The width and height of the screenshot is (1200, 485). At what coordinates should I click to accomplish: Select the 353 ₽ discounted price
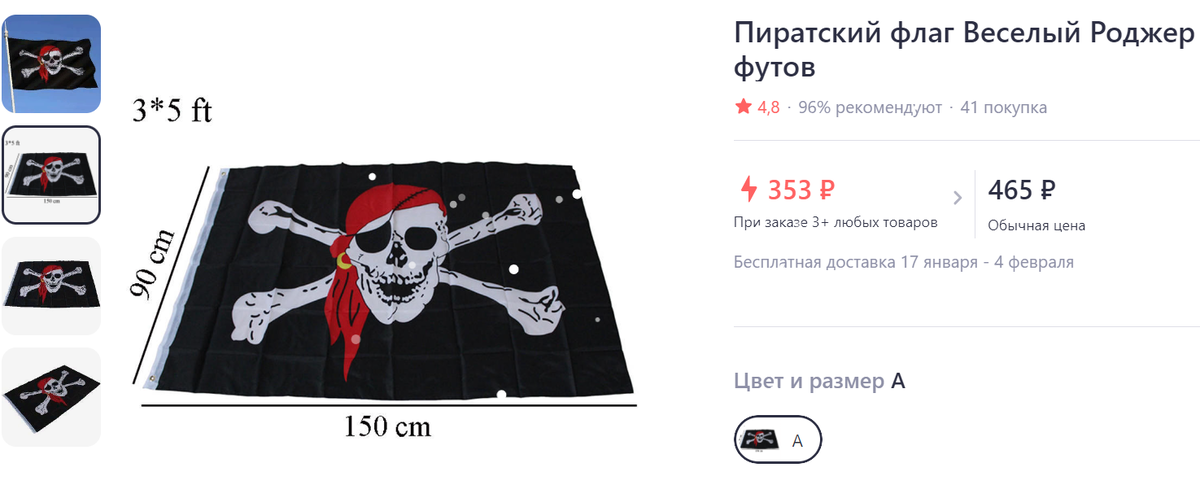click(x=801, y=189)
